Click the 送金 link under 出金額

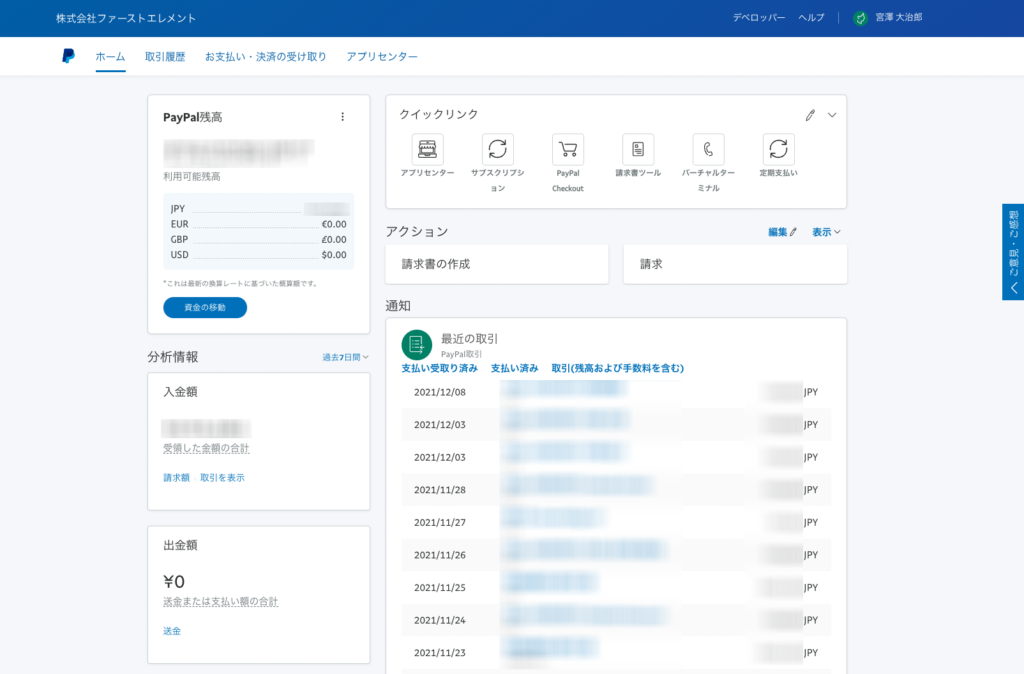tap(172, 631)
